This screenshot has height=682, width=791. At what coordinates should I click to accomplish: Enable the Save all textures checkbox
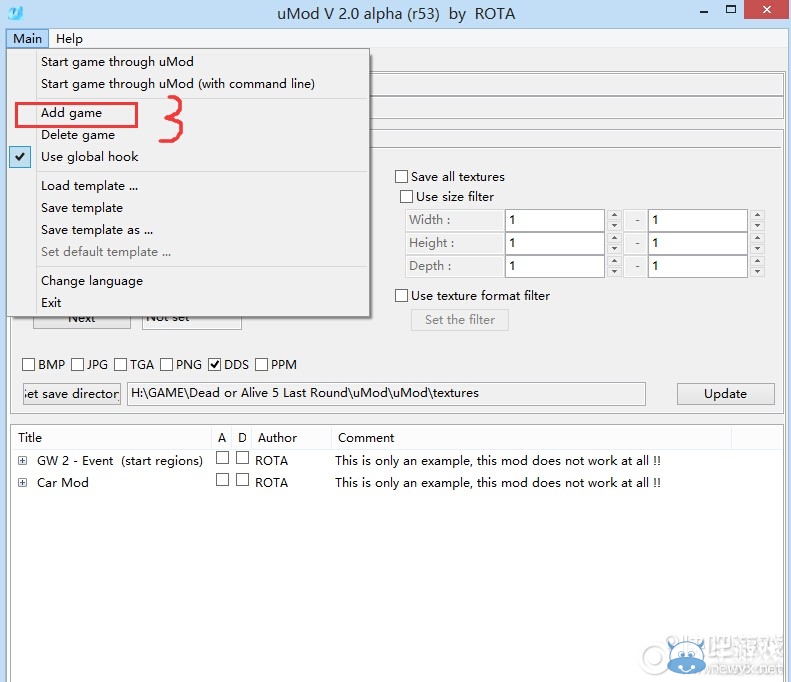tap(402, 177)
